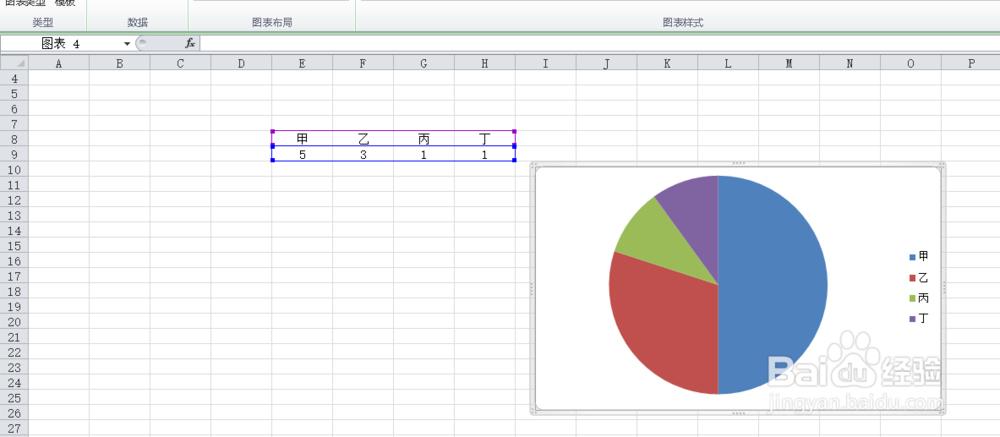
Task: Click the 乙 legend entry
Action: 919,278
